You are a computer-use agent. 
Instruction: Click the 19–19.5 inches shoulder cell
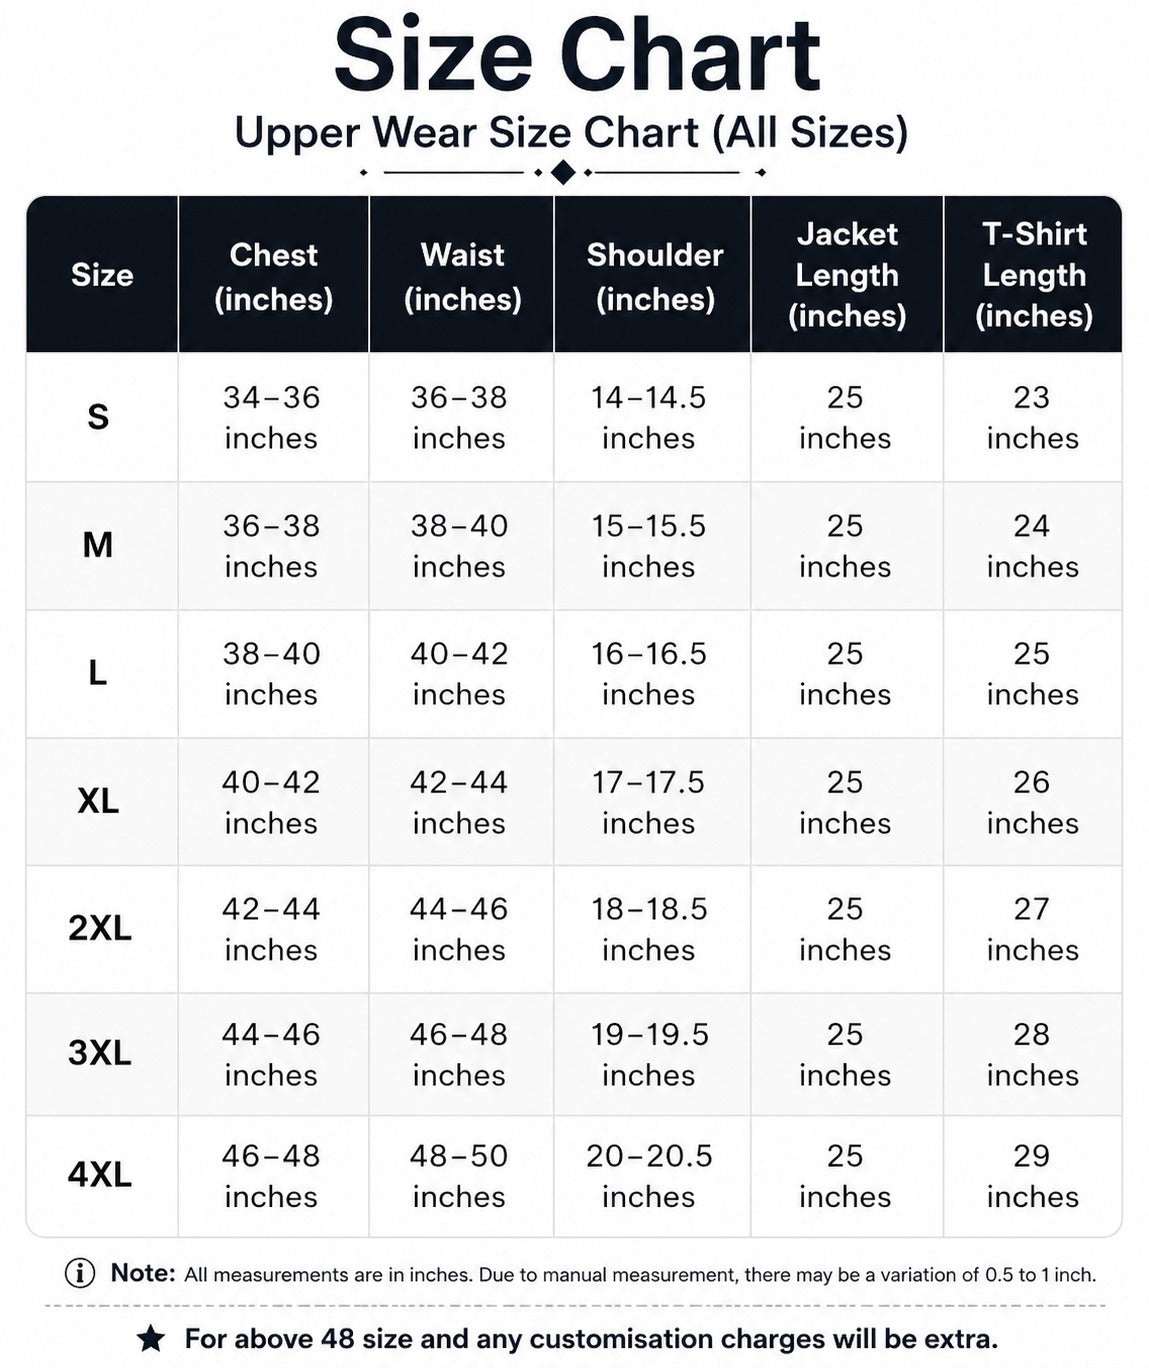(x=649, y=1054)
